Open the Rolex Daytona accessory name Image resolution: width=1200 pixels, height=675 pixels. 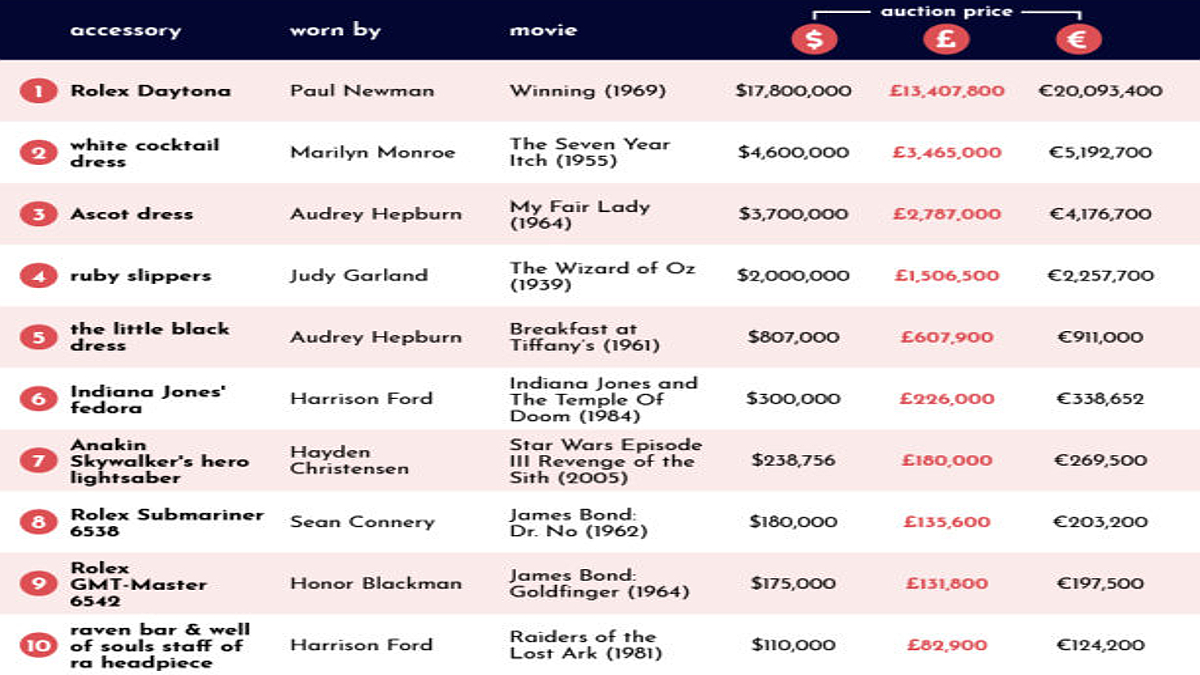[x=150, y=91]
